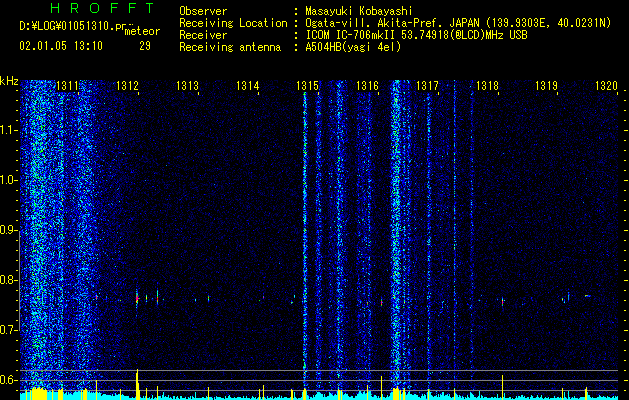629x400 pixels.
Task: Click the kHz axis unit label
Action: click(9, 81)
